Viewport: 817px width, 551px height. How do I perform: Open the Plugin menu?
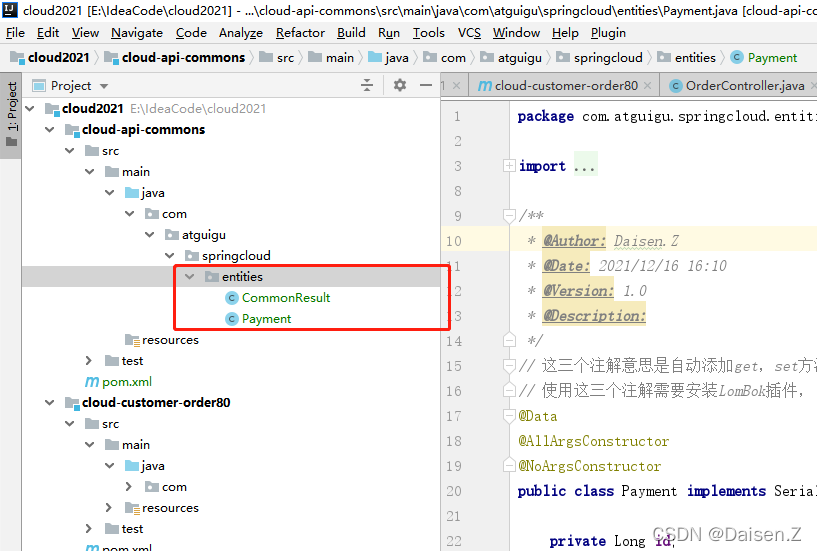(x=608, y=33)
